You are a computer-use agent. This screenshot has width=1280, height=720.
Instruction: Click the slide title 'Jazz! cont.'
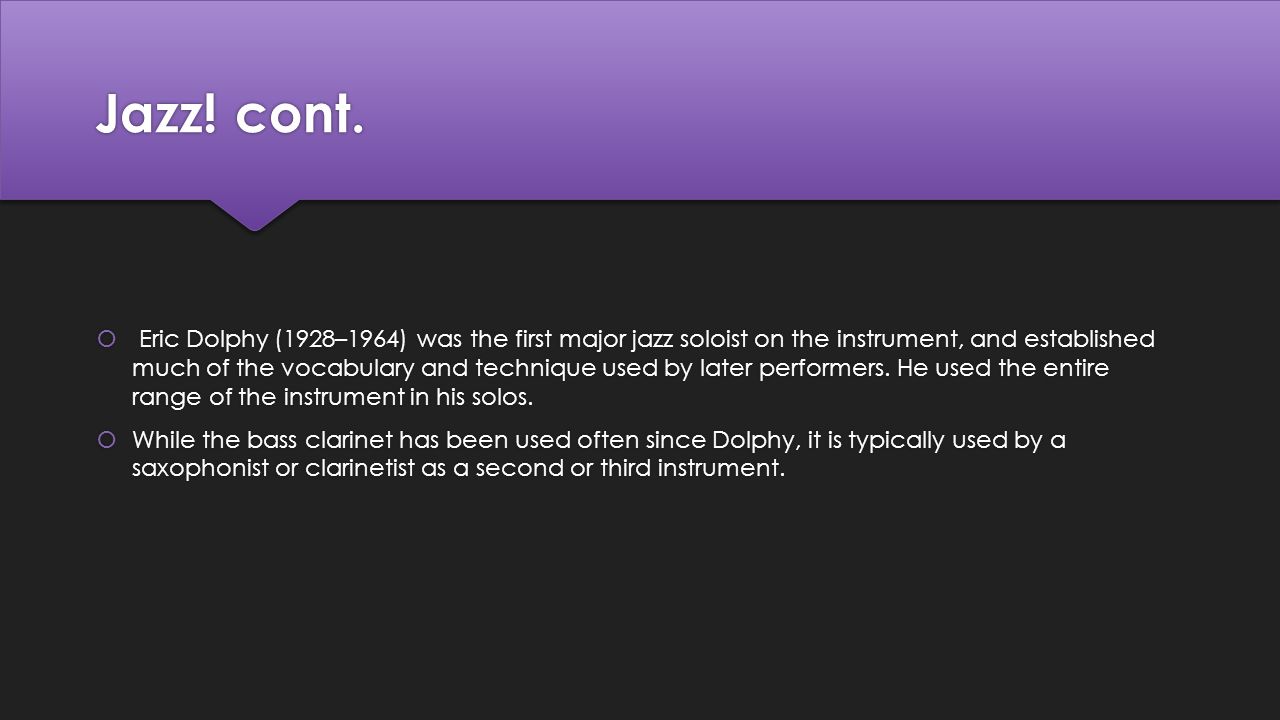pyautogui.click(x=229, y=115)
